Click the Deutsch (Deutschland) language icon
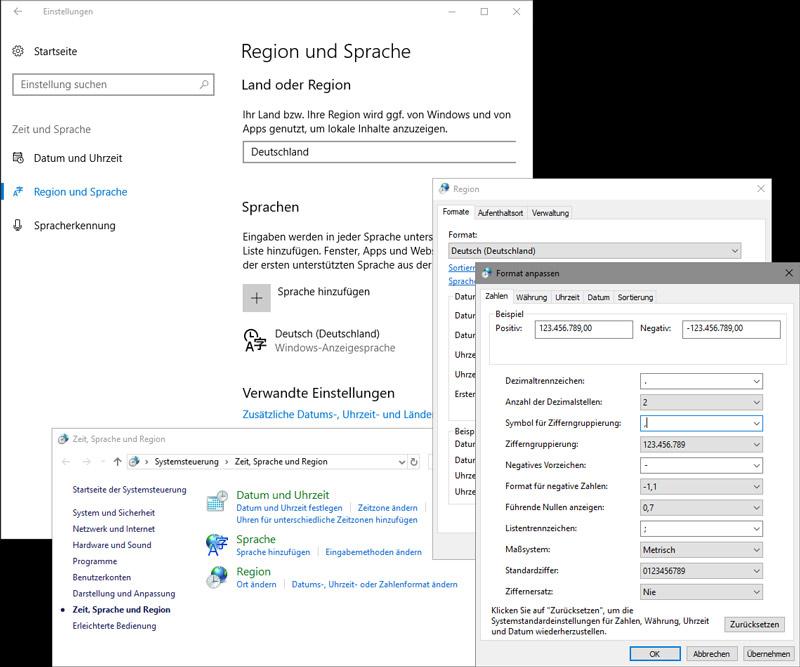This screenshot has width=800, height=667. coord(255,340)
